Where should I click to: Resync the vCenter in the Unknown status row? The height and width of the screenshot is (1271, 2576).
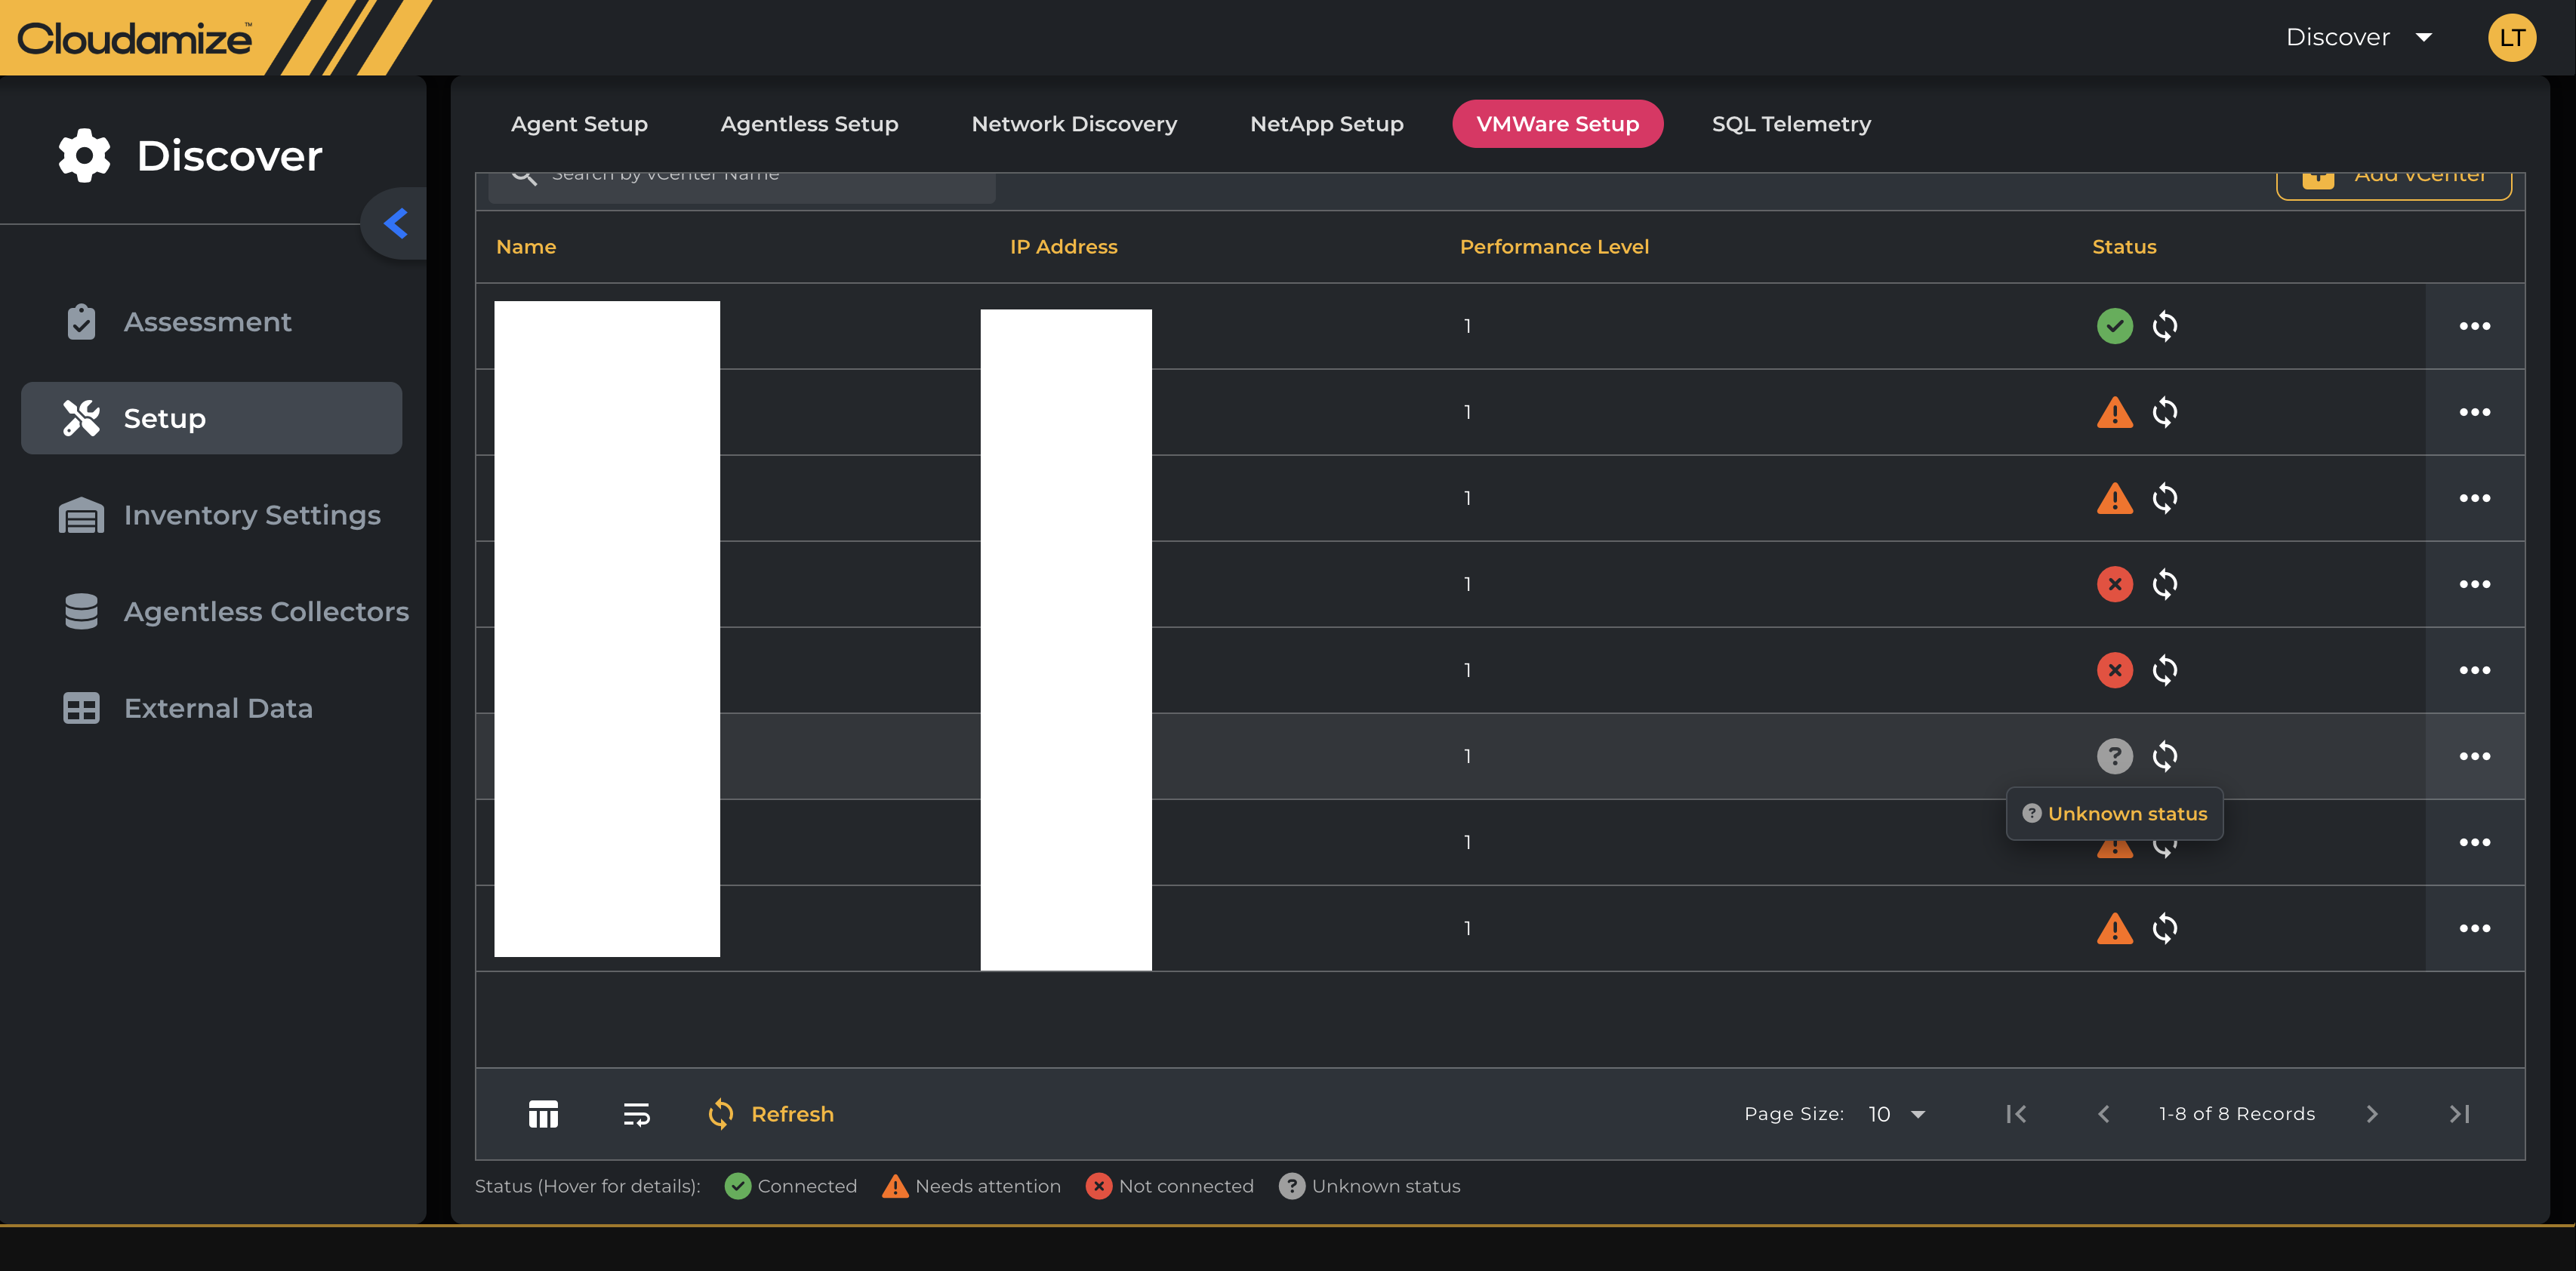point(2164,756)
